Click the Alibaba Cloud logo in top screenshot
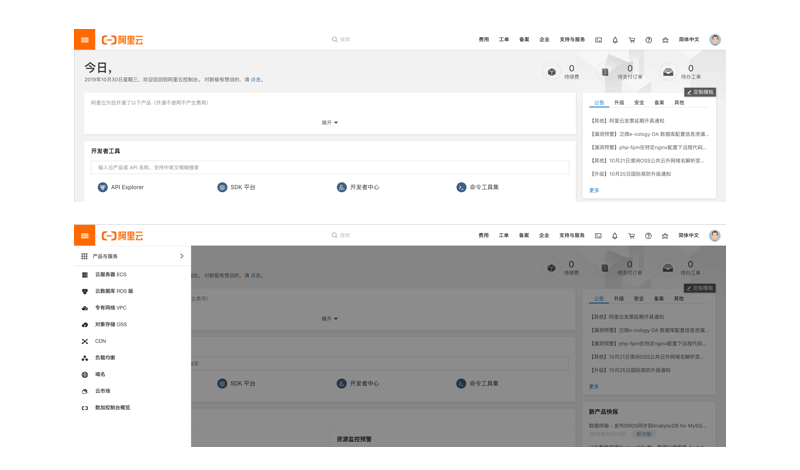This screenshot has width=800, height=470. click(122, 40)
